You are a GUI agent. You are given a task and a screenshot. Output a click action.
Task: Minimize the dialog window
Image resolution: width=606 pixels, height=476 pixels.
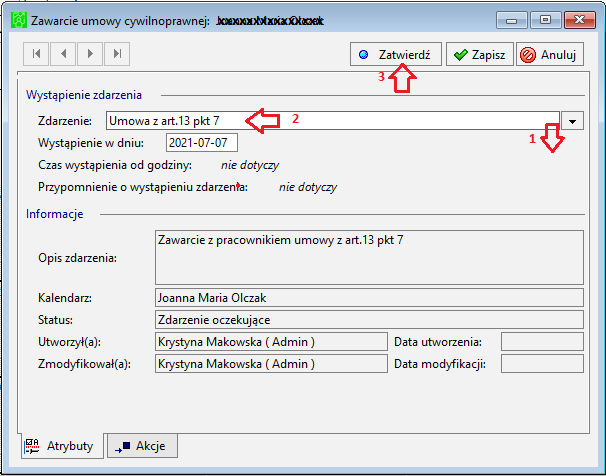pyautogui.click(x=511, y=20)
